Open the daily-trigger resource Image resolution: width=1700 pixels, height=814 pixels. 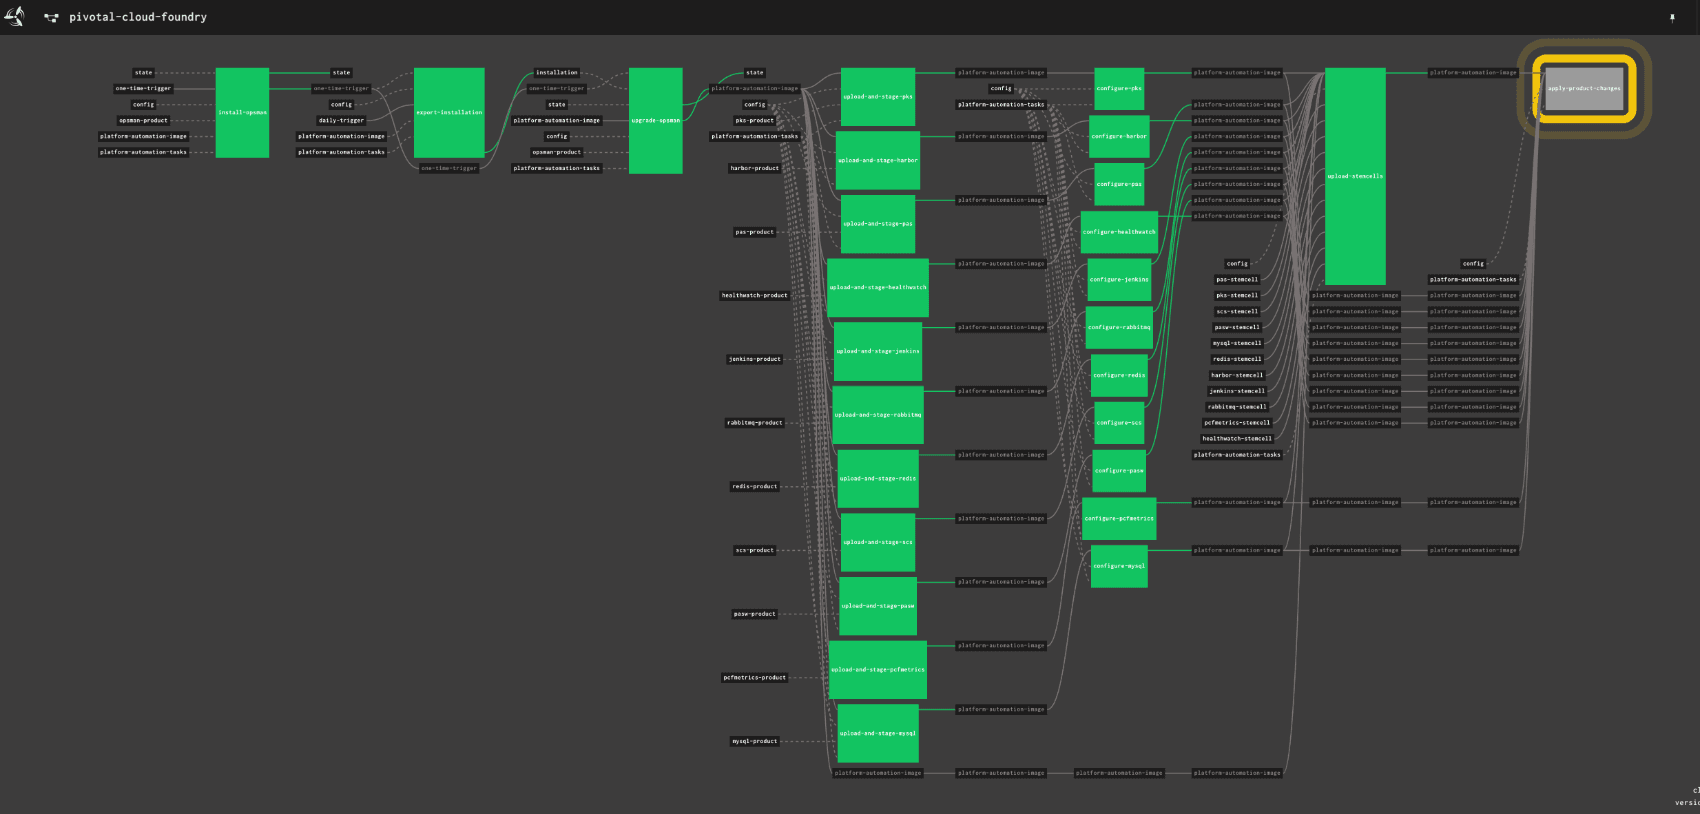(x=341, y=121)
